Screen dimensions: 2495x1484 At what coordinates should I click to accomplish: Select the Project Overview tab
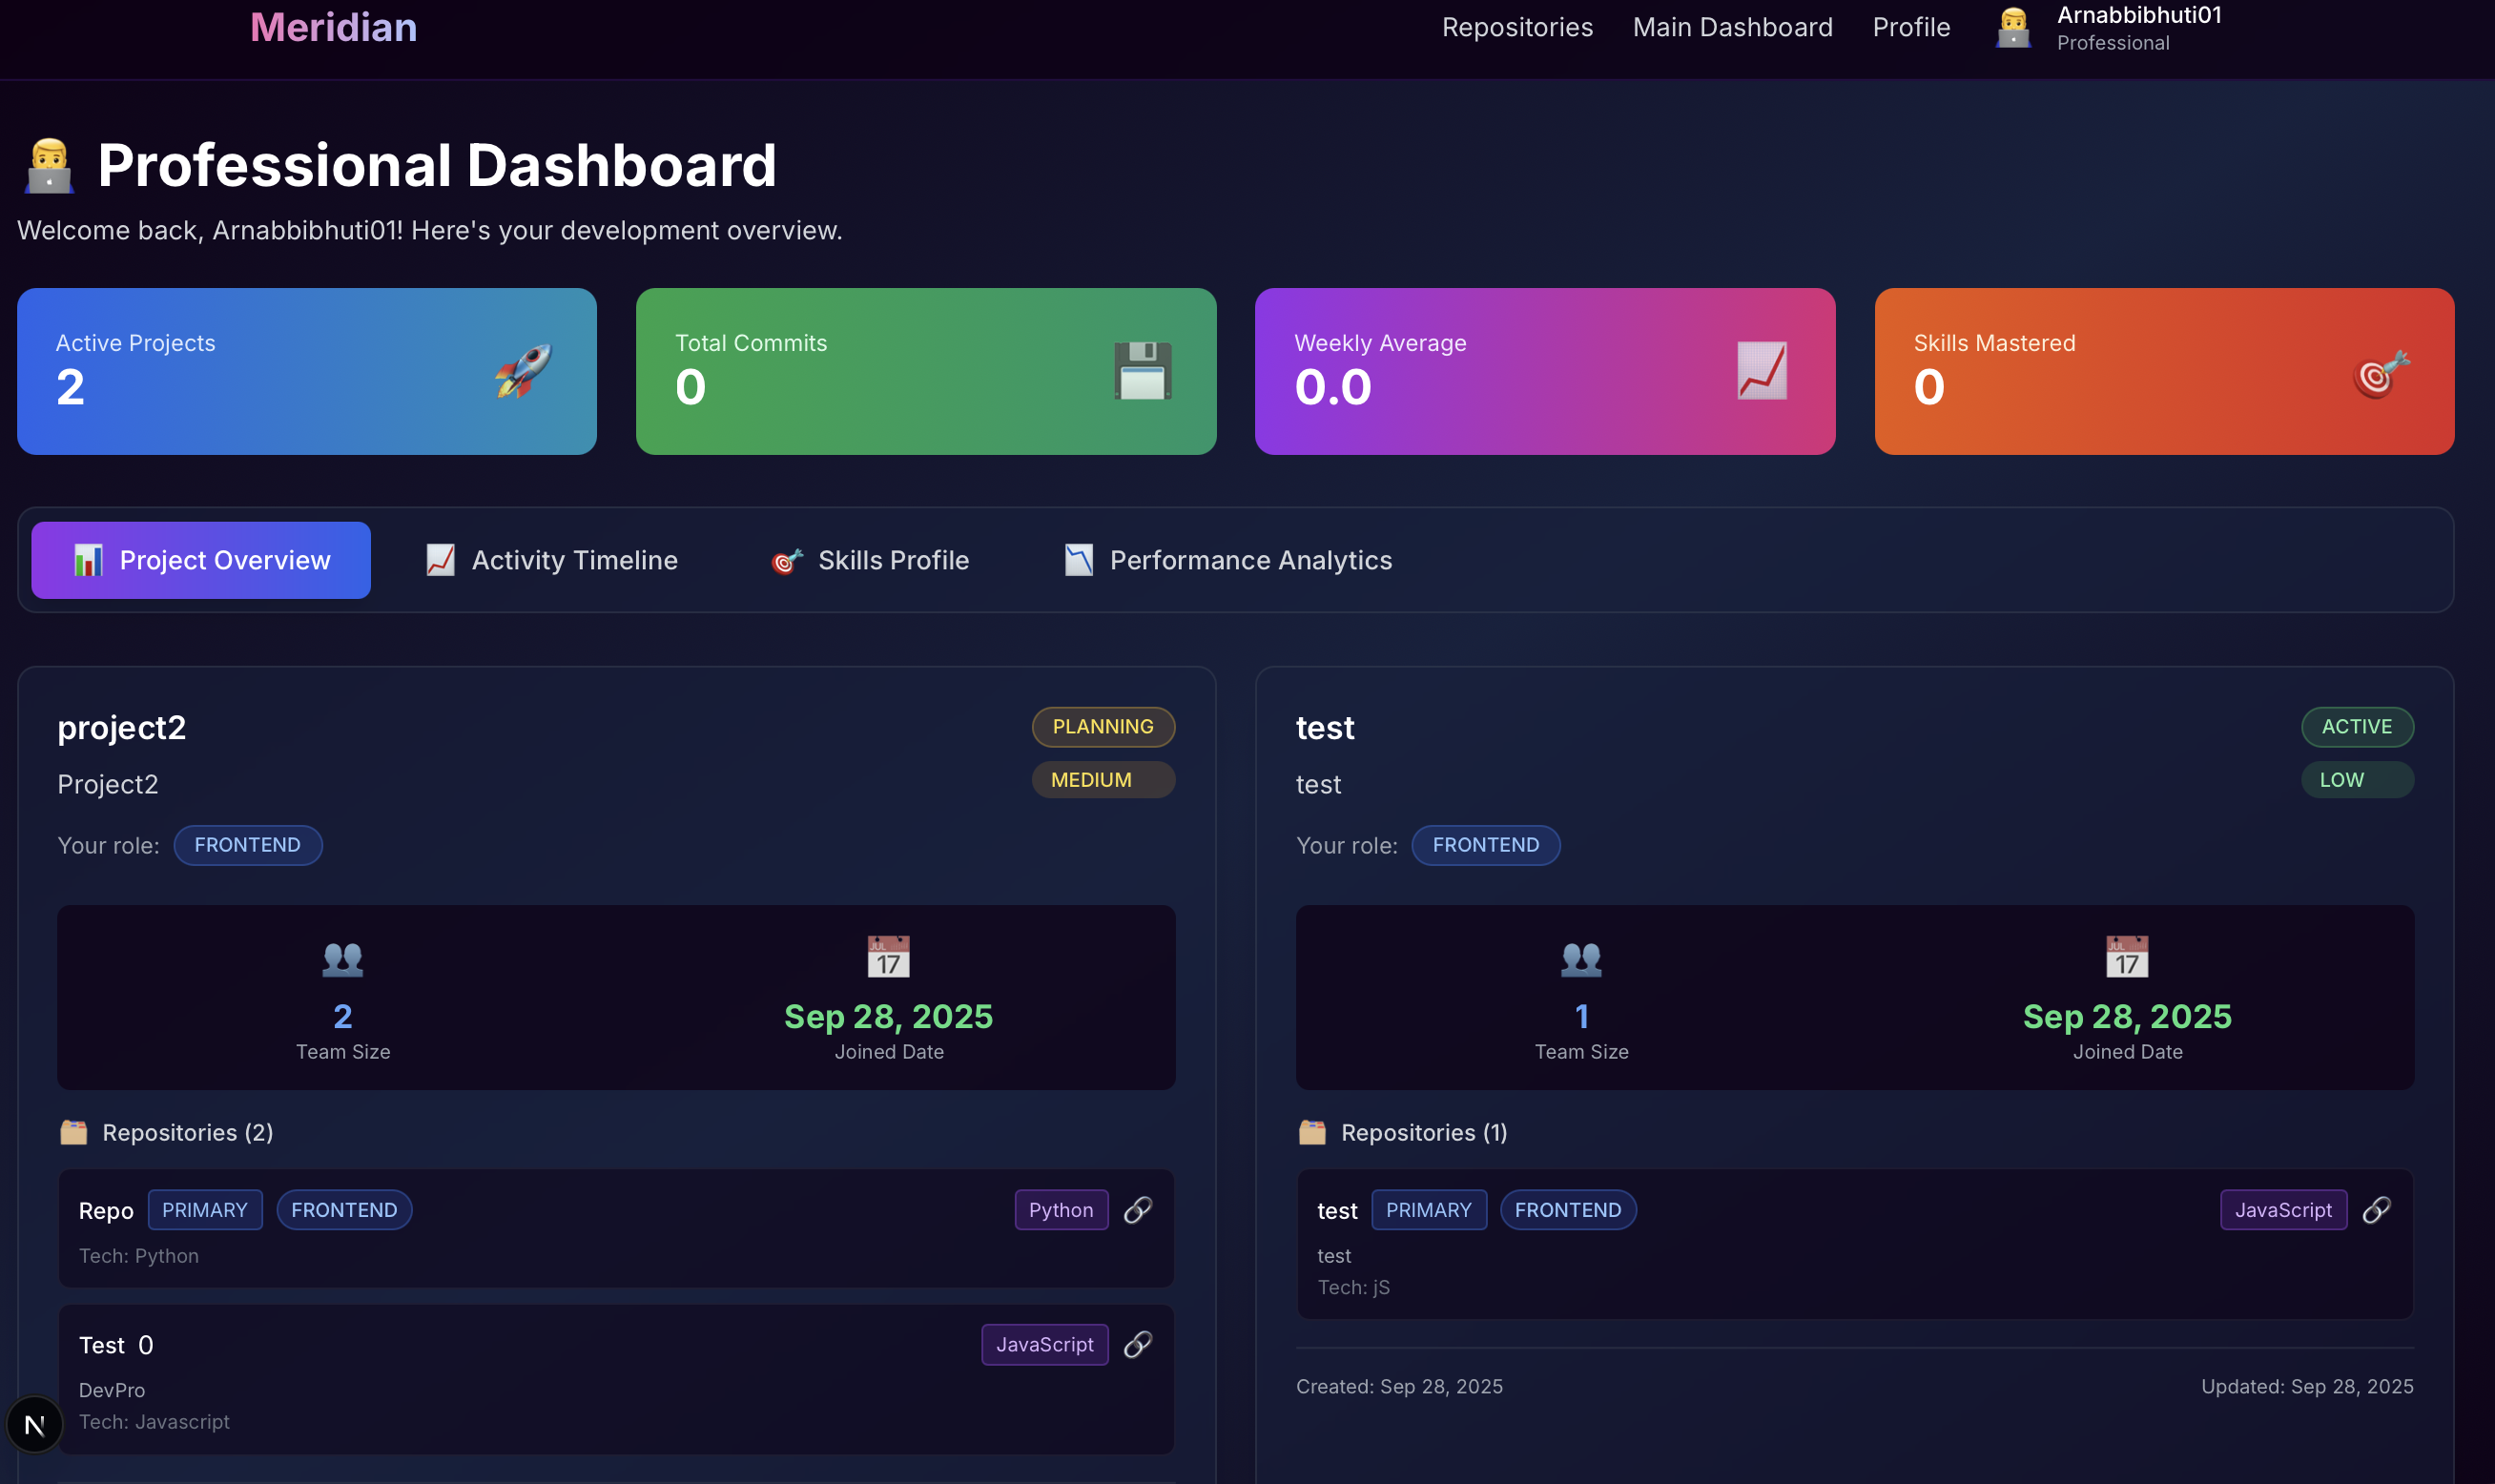click(201, 560)
